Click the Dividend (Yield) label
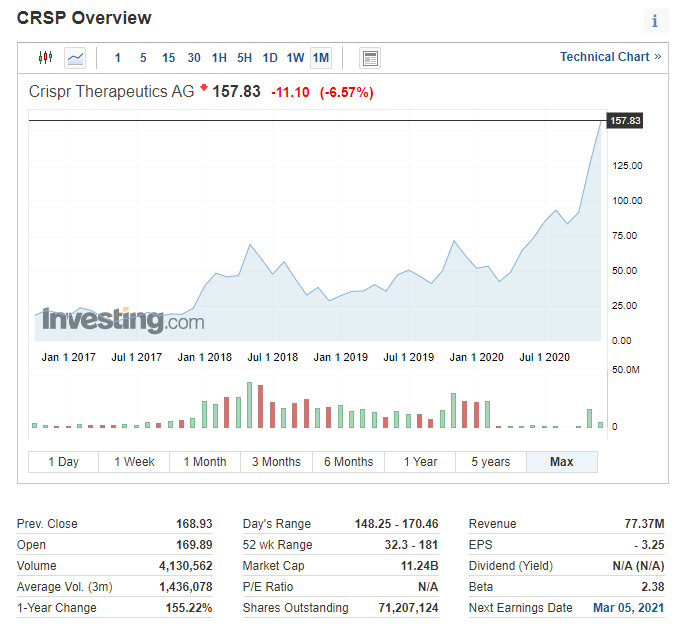The image size is (682, 642). [511, 566]
